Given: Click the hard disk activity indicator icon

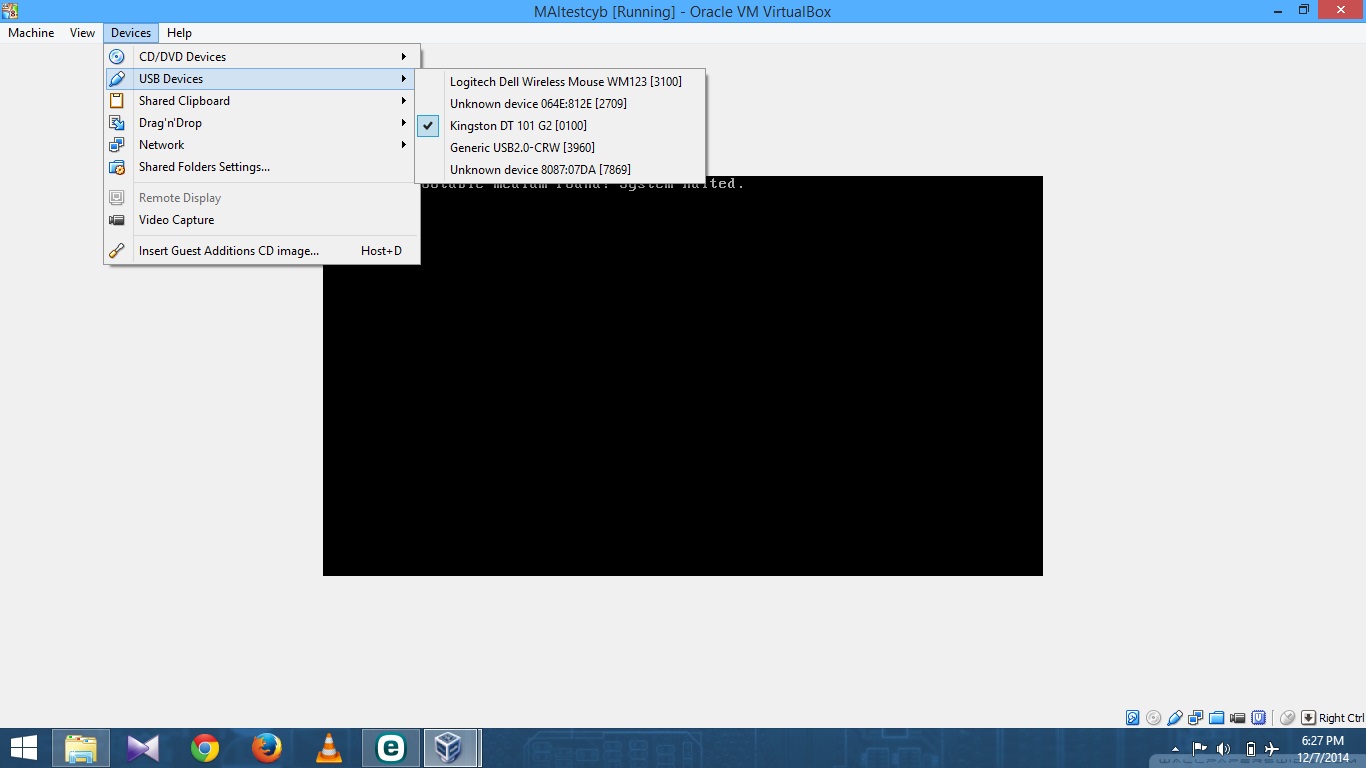Looking at the screenshot, I should point(1133,718).
